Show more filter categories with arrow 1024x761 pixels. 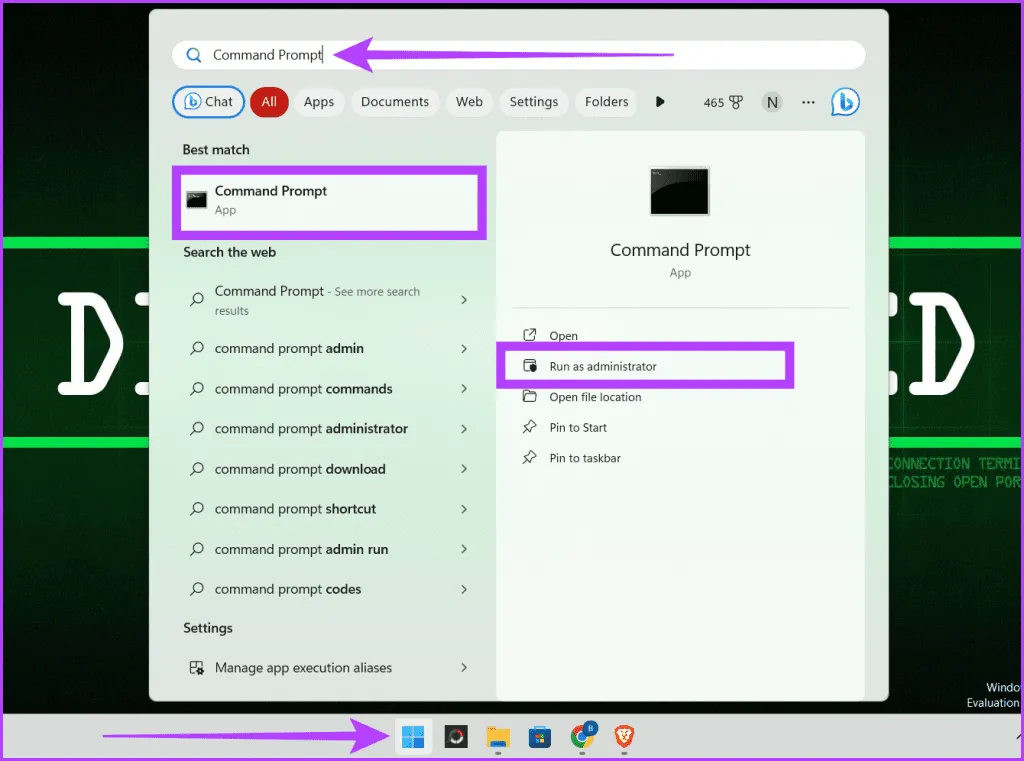[660, 102]
